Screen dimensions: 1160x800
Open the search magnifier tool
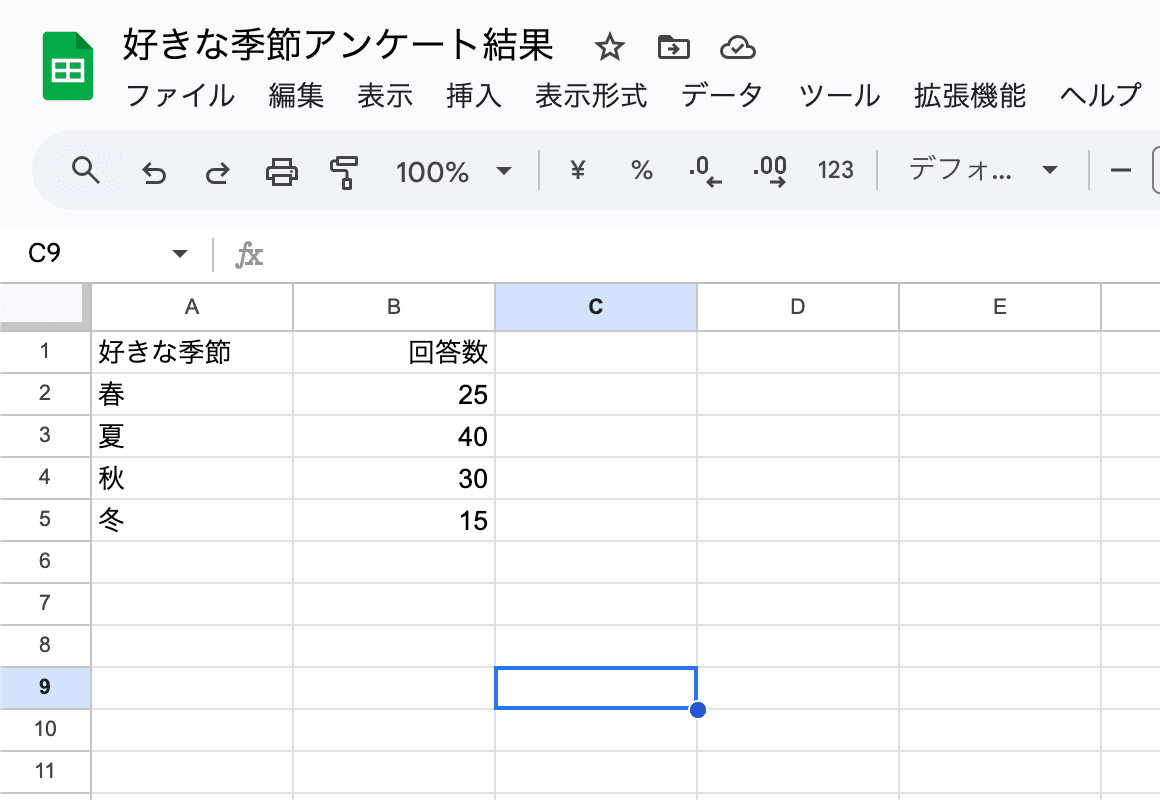pyautogui.click(x=87, y=171)
